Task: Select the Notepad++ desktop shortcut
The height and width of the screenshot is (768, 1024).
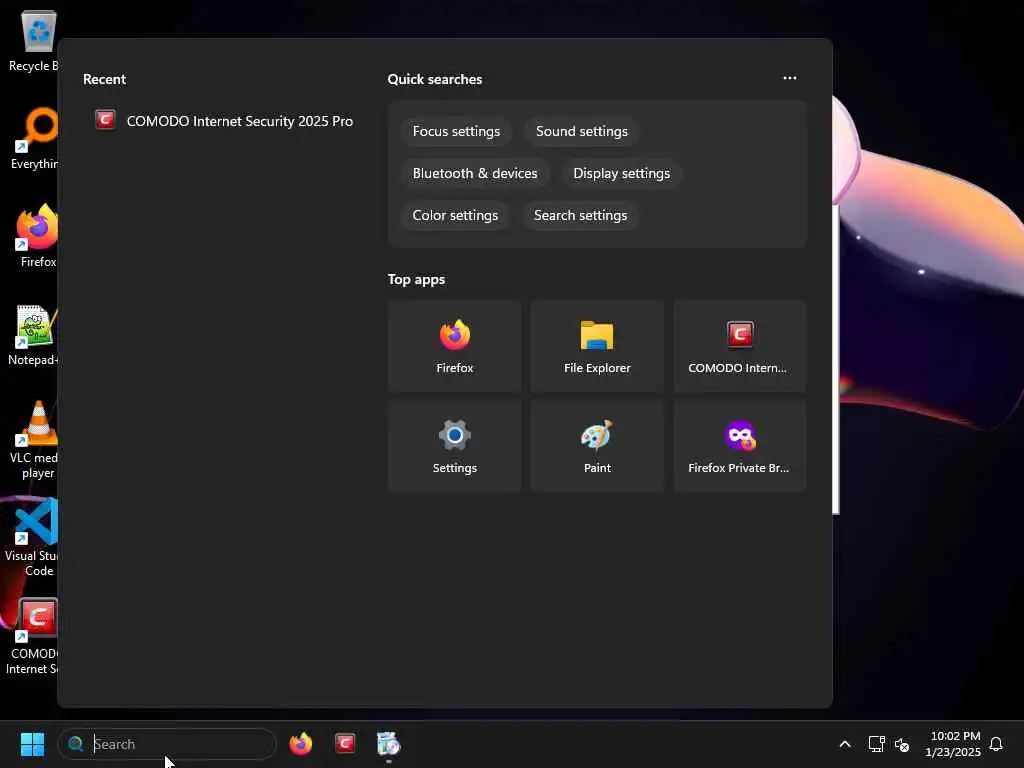Action: pyautogui.click(x=33, y=335)
